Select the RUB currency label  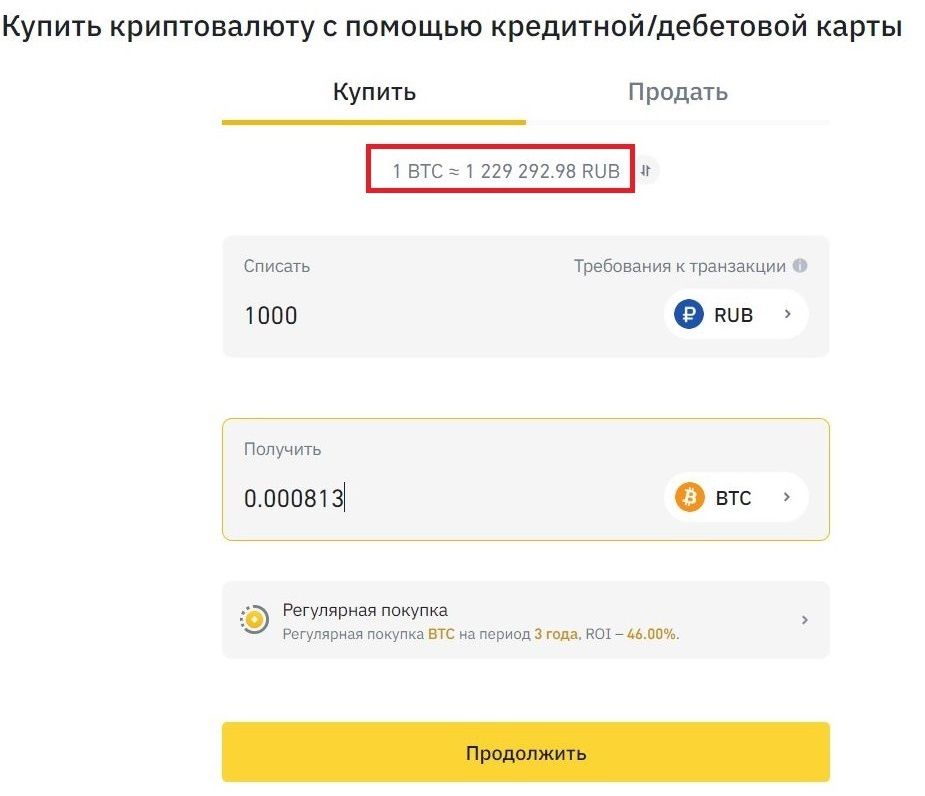click(733, 315)
